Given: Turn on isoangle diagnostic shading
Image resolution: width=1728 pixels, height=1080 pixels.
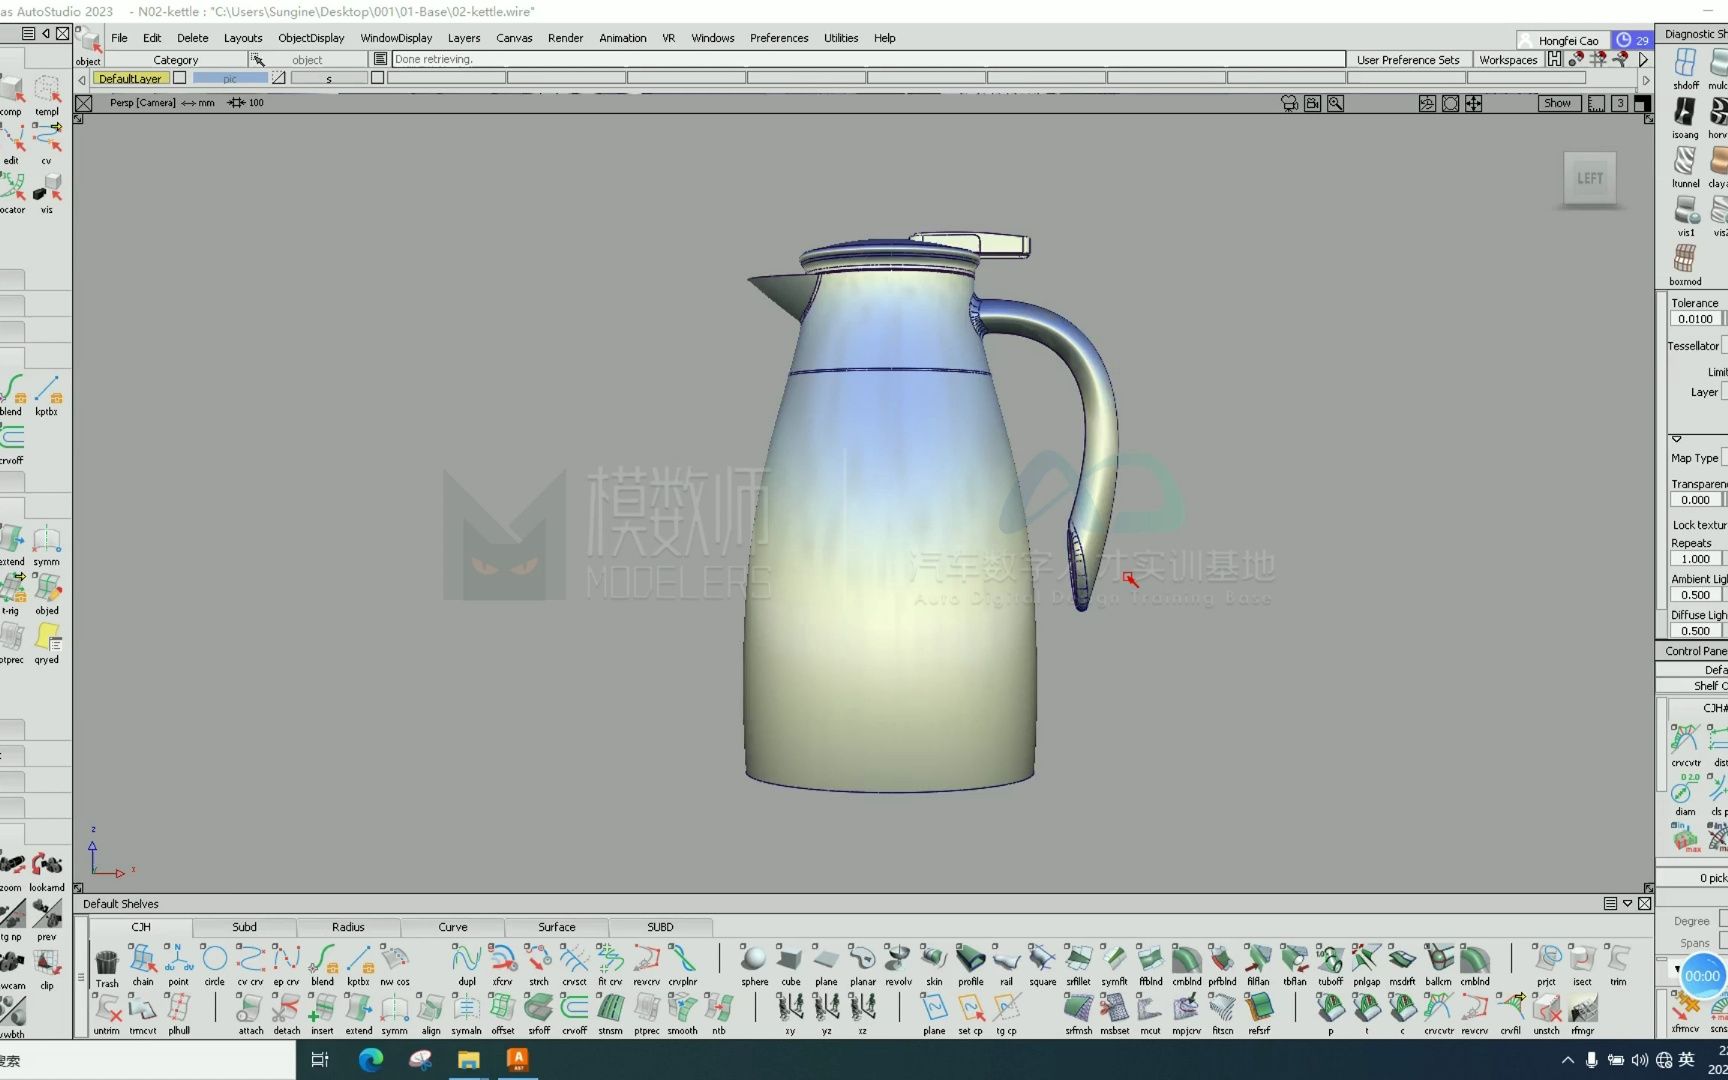Looking at the screenshot, I should (1685, 113).
